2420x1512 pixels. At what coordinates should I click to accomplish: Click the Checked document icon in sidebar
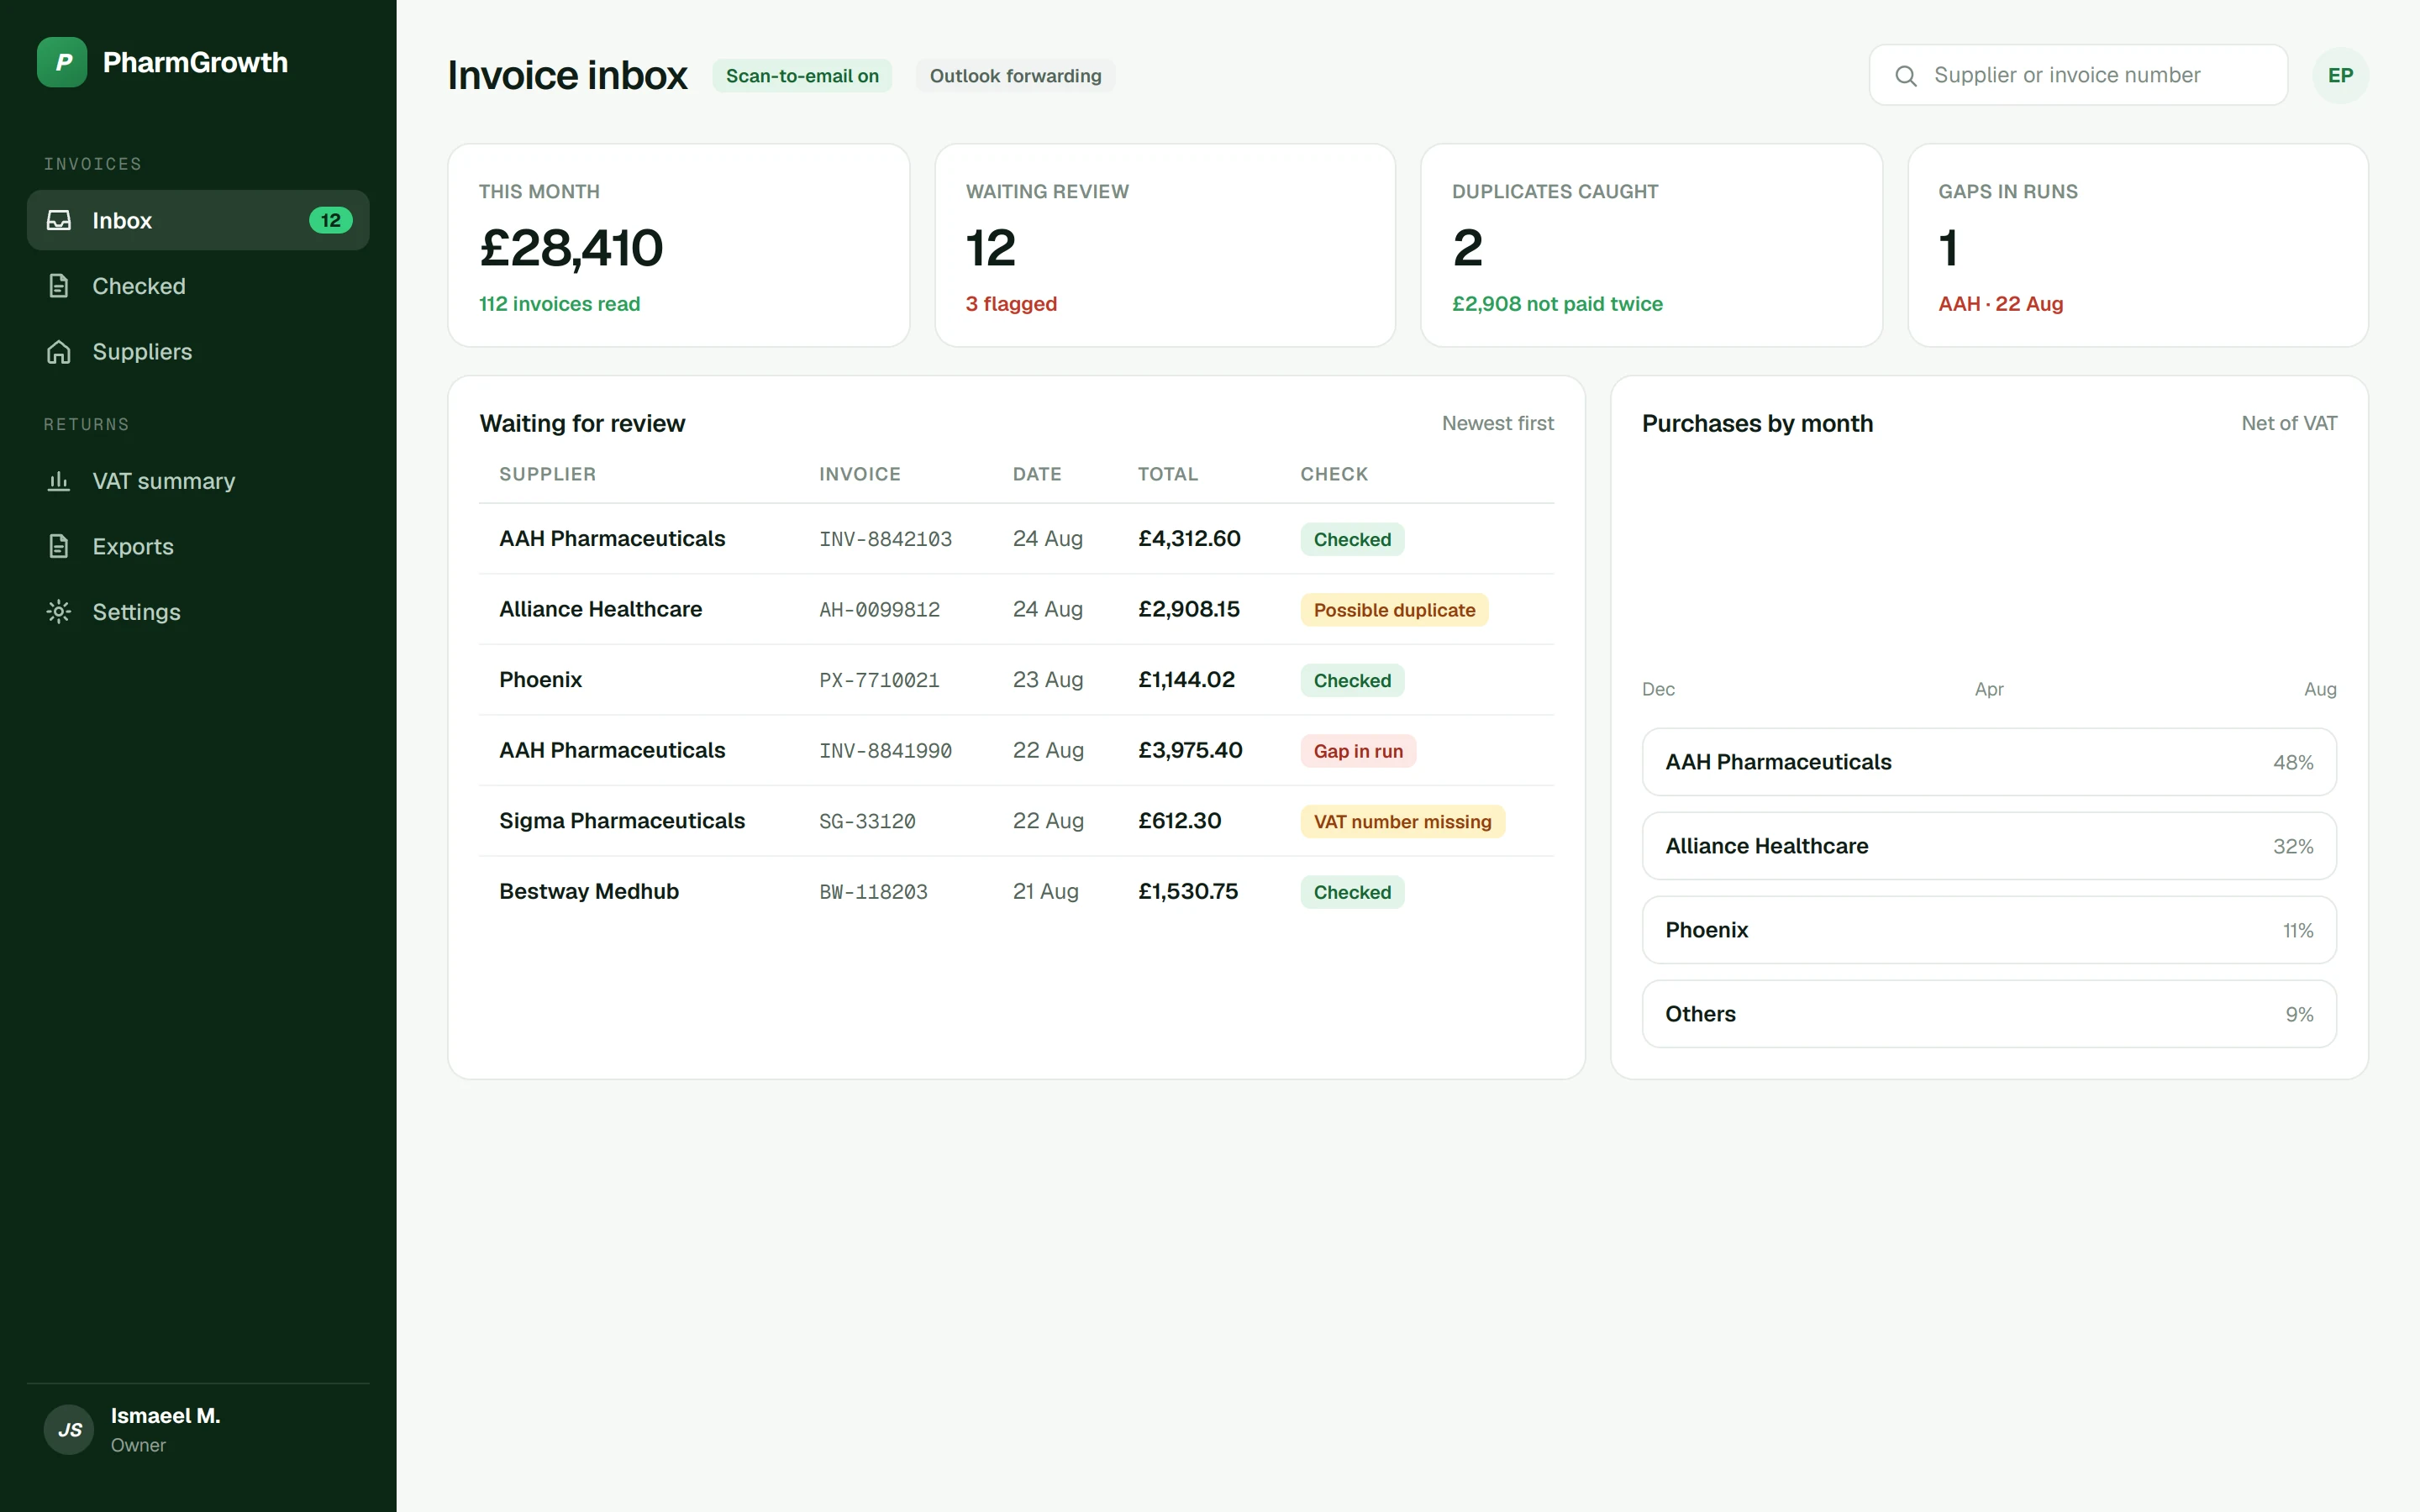tap(59, 286)
